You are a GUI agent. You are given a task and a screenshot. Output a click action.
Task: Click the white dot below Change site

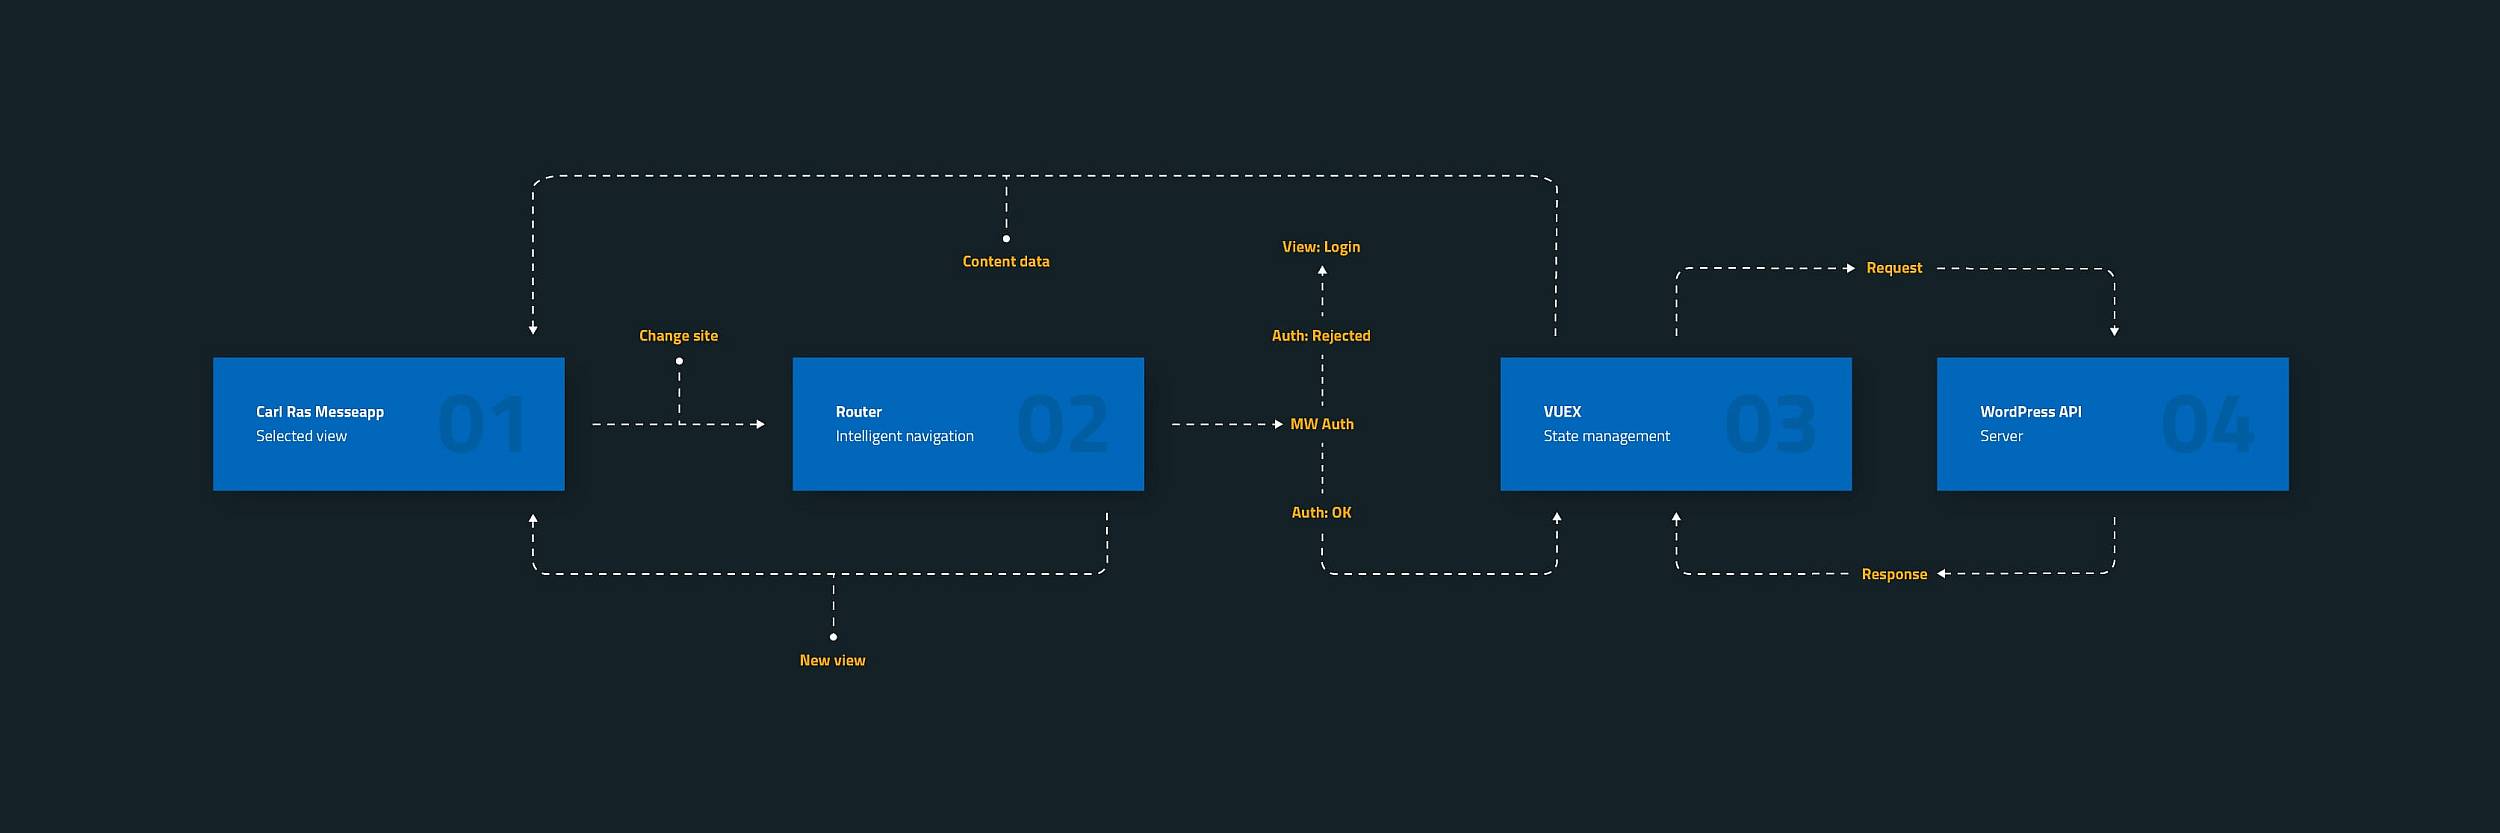tap(679, 361)
